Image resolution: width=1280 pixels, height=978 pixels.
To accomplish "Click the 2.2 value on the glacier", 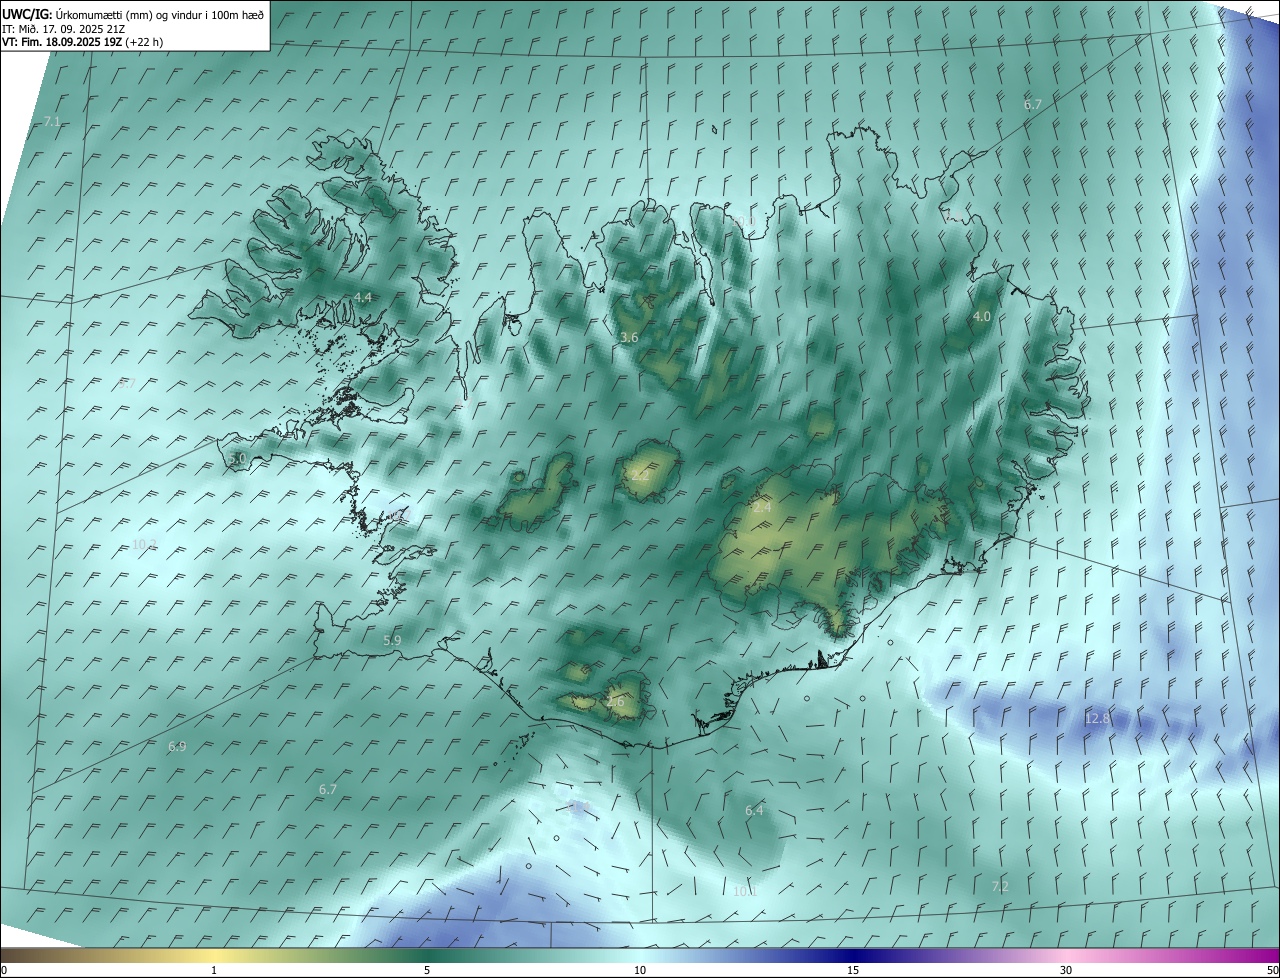I will tap(640, 475).
